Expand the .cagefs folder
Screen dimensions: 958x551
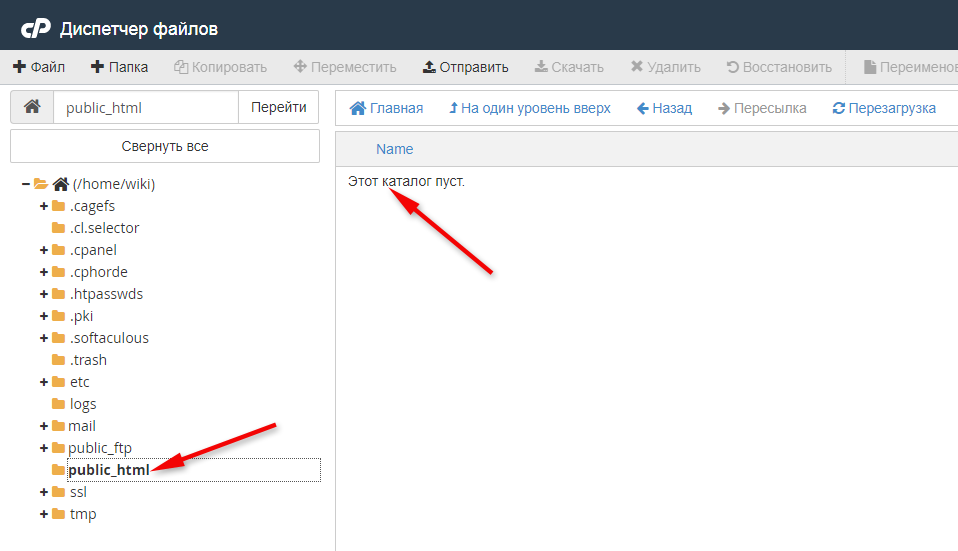[44, 206]
